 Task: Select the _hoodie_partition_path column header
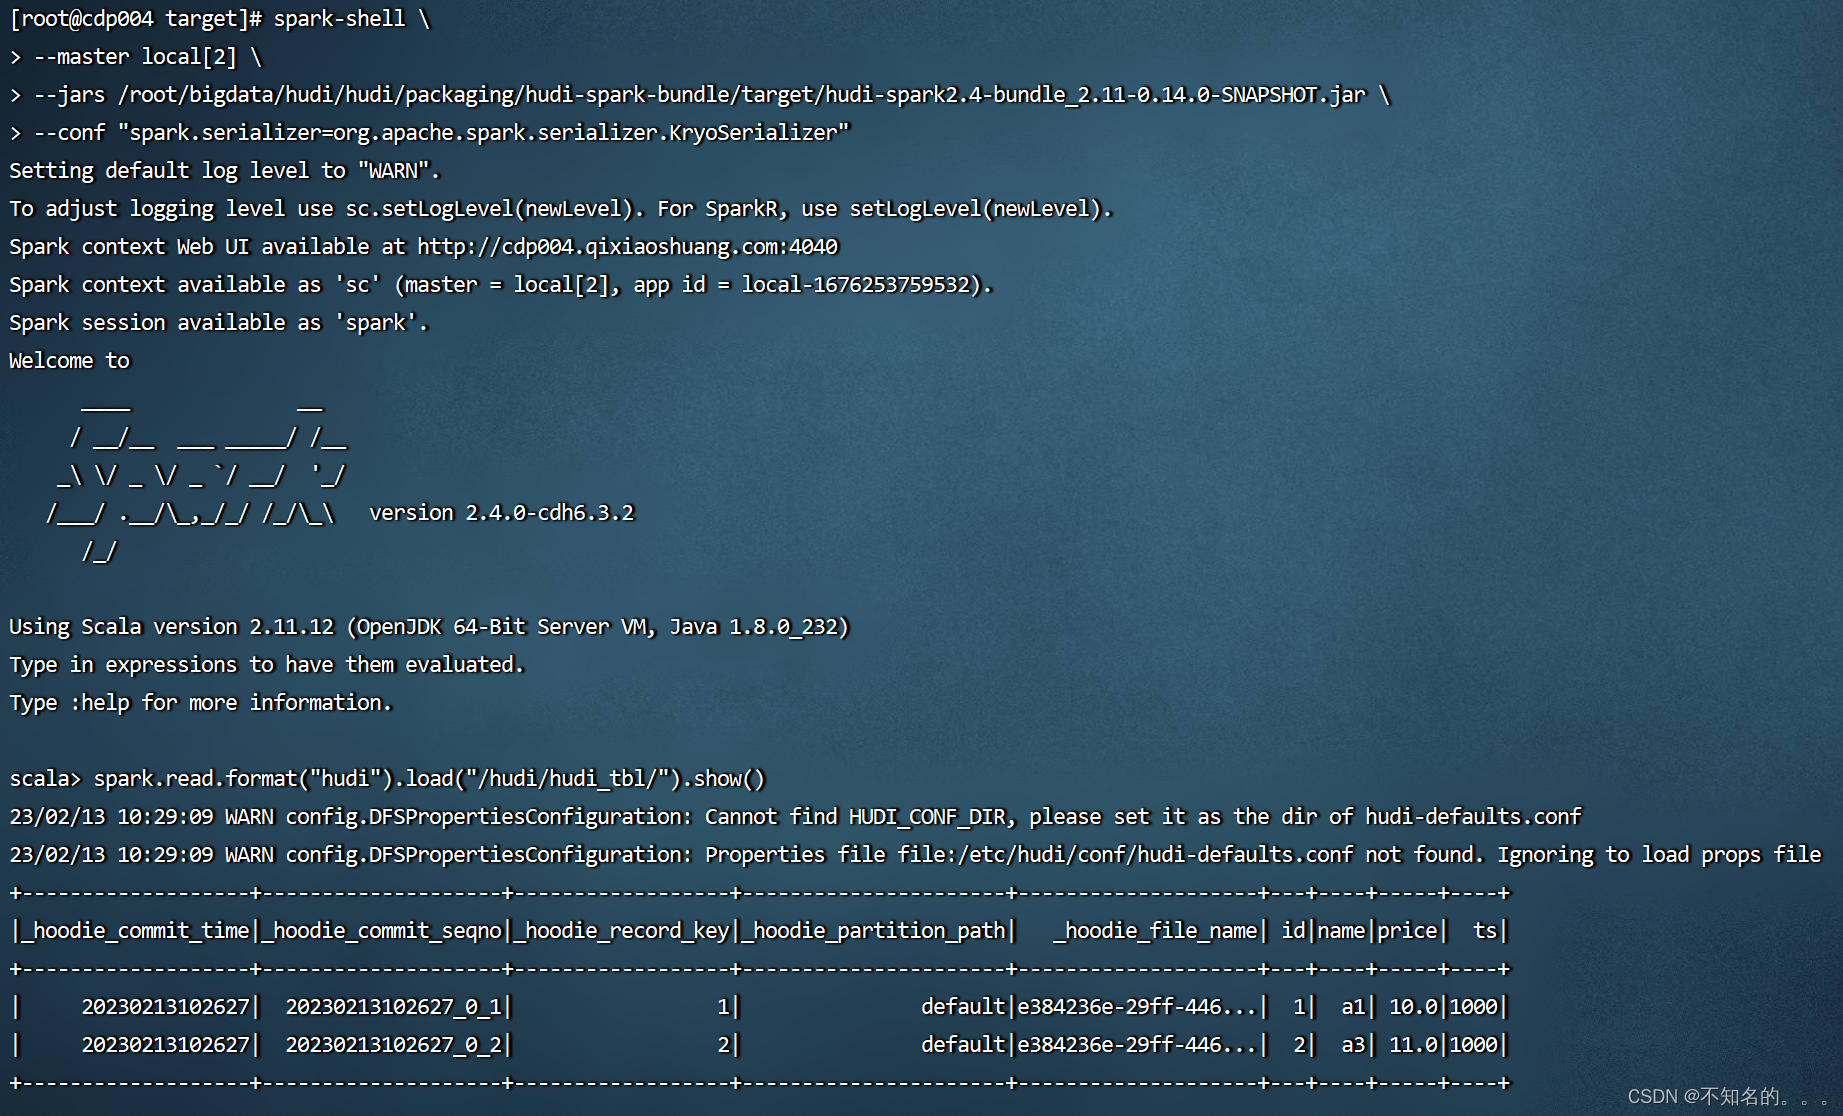pos(874,931)
